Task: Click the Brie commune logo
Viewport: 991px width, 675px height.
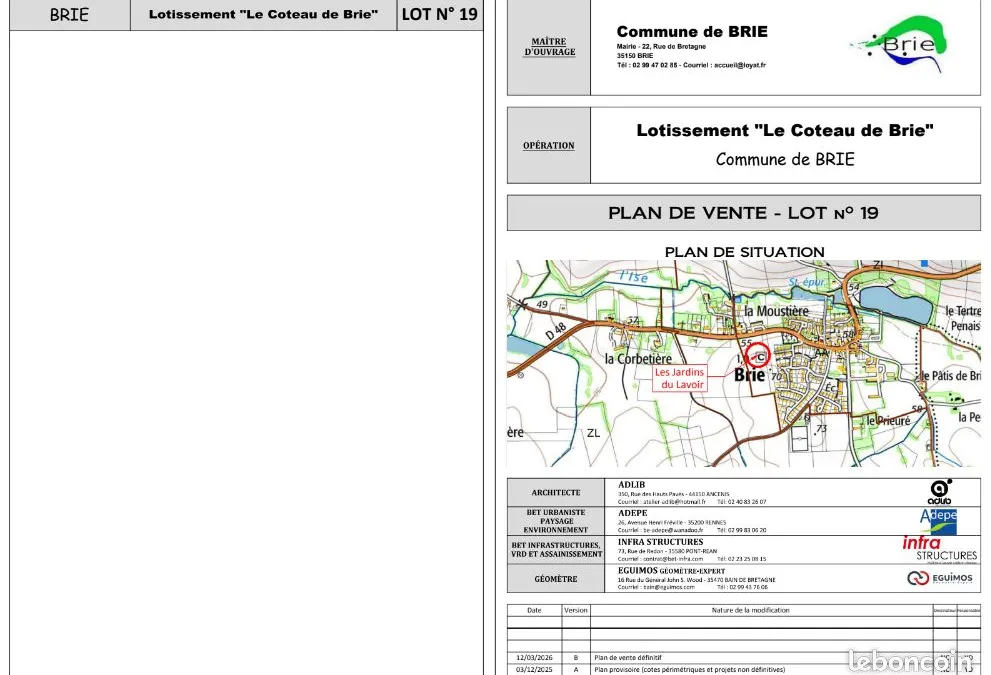Action: [901, 44]
